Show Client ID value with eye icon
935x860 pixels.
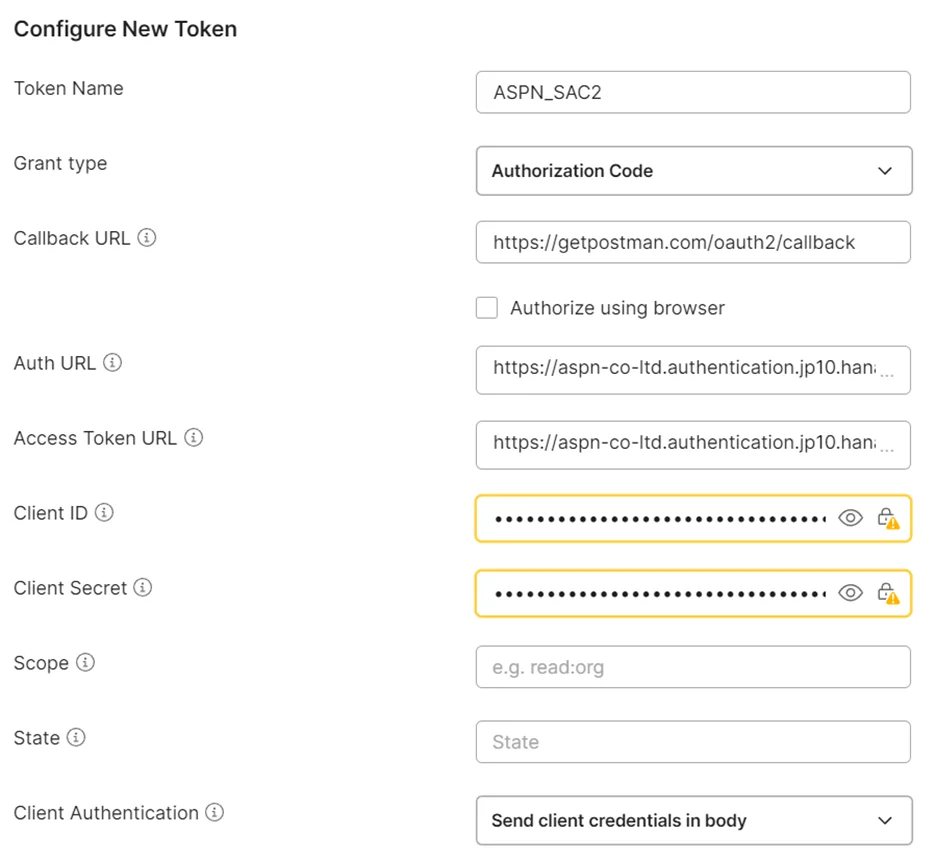point(850,518)
